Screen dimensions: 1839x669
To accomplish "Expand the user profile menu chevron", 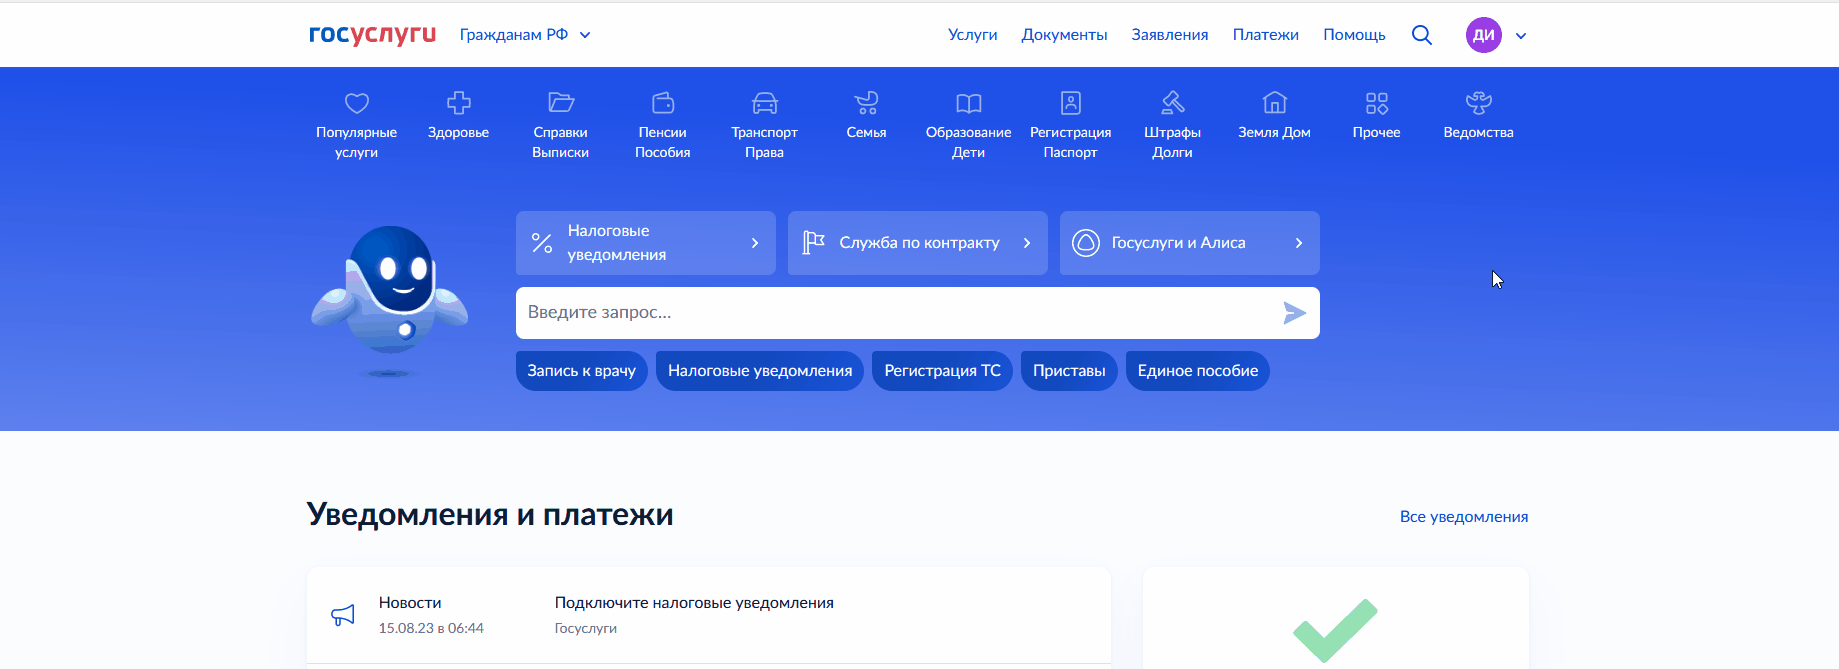I will [1520, 36].
